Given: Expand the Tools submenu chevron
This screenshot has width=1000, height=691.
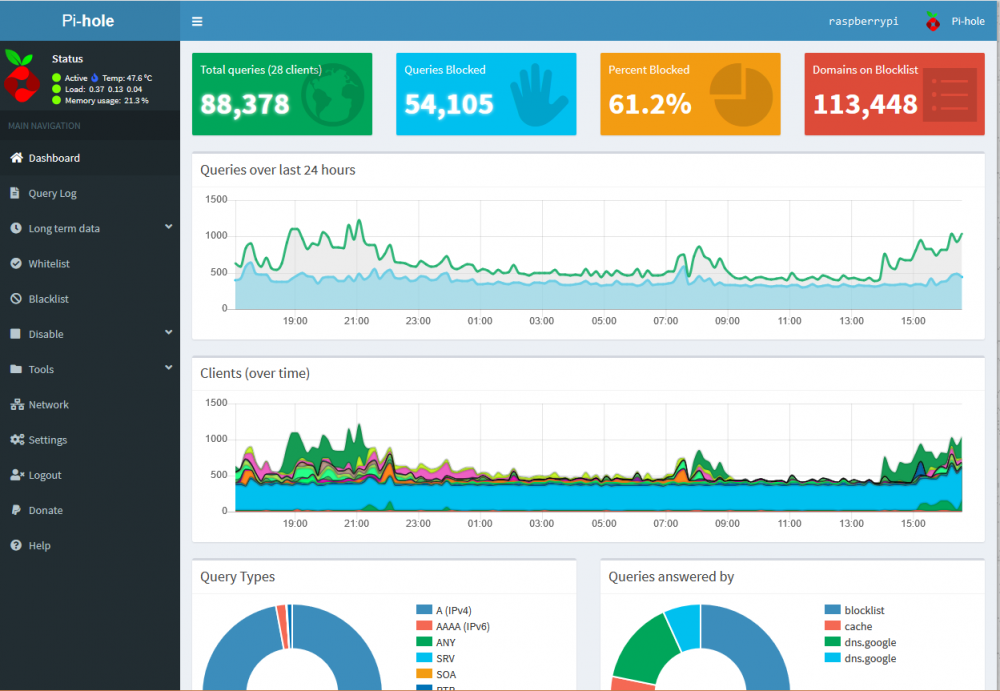Looking at the screenshot, I should coord(168,367).
